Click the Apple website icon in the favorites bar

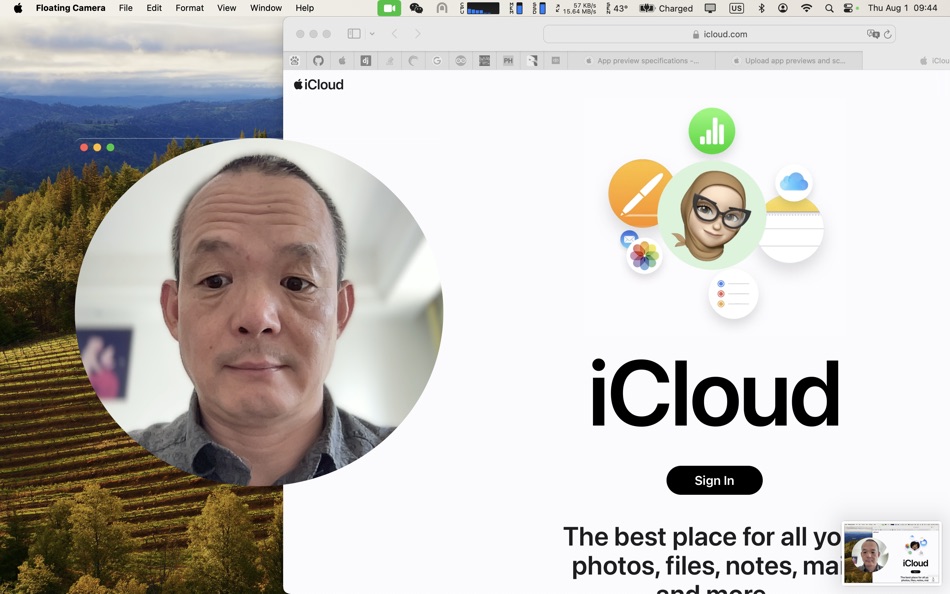[x=342, y=60]
